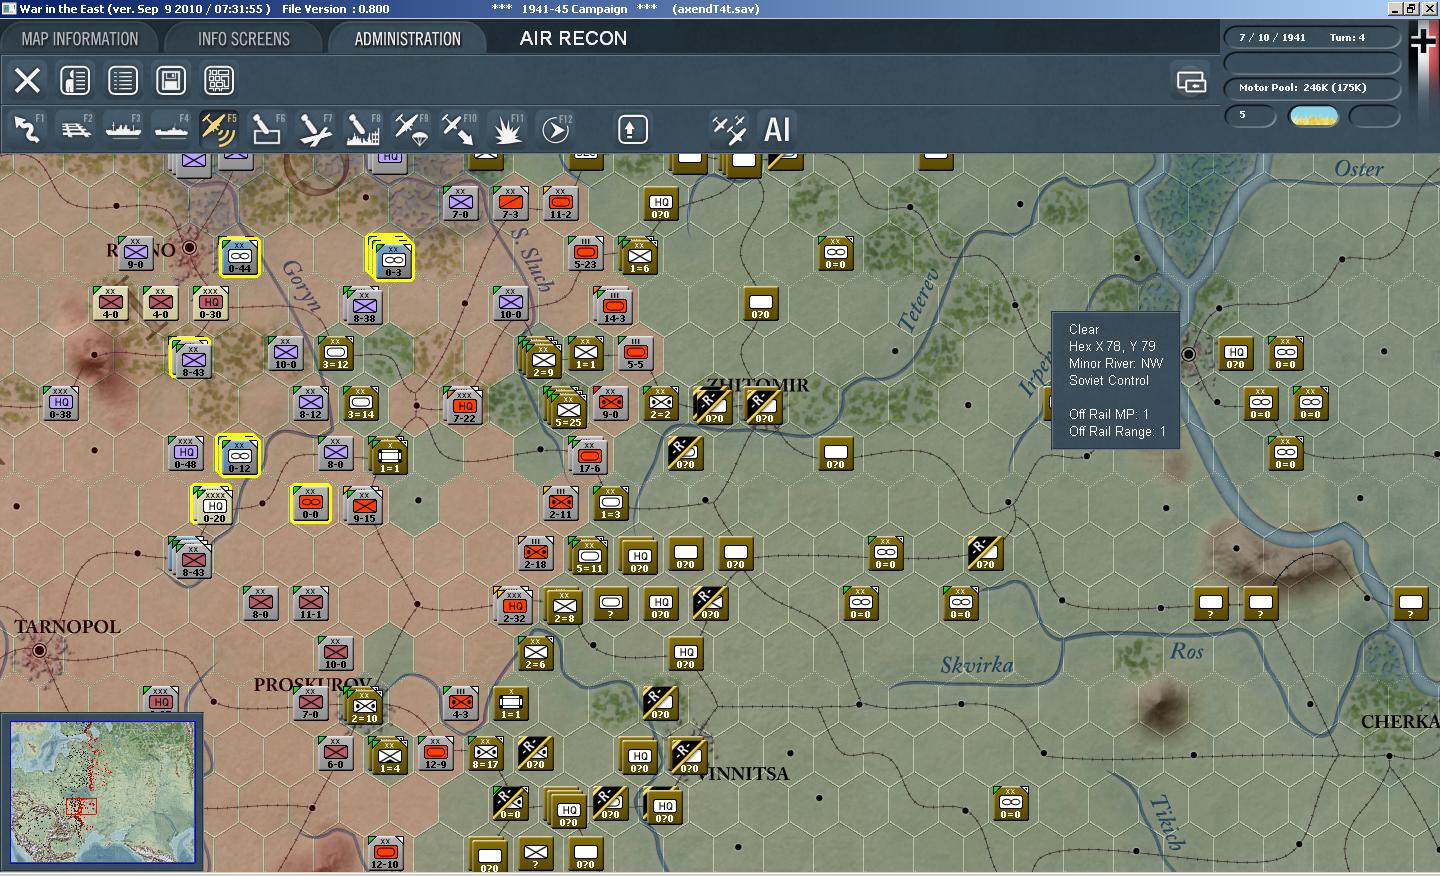The width and height of the screenshot is (1440, 876).
Task: Select the red armor counter labeled 5-23
Action: pyautogui.click(x=586, y=253)
